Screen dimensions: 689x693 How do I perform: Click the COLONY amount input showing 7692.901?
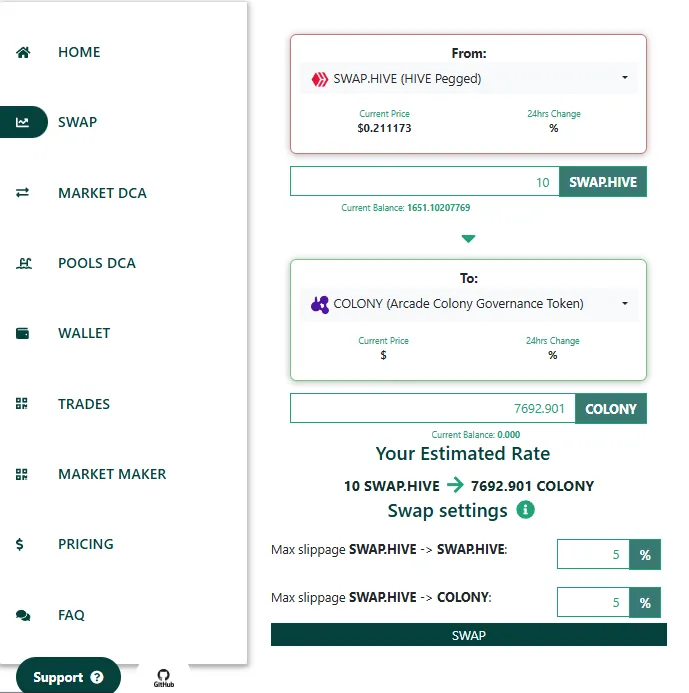433,408
